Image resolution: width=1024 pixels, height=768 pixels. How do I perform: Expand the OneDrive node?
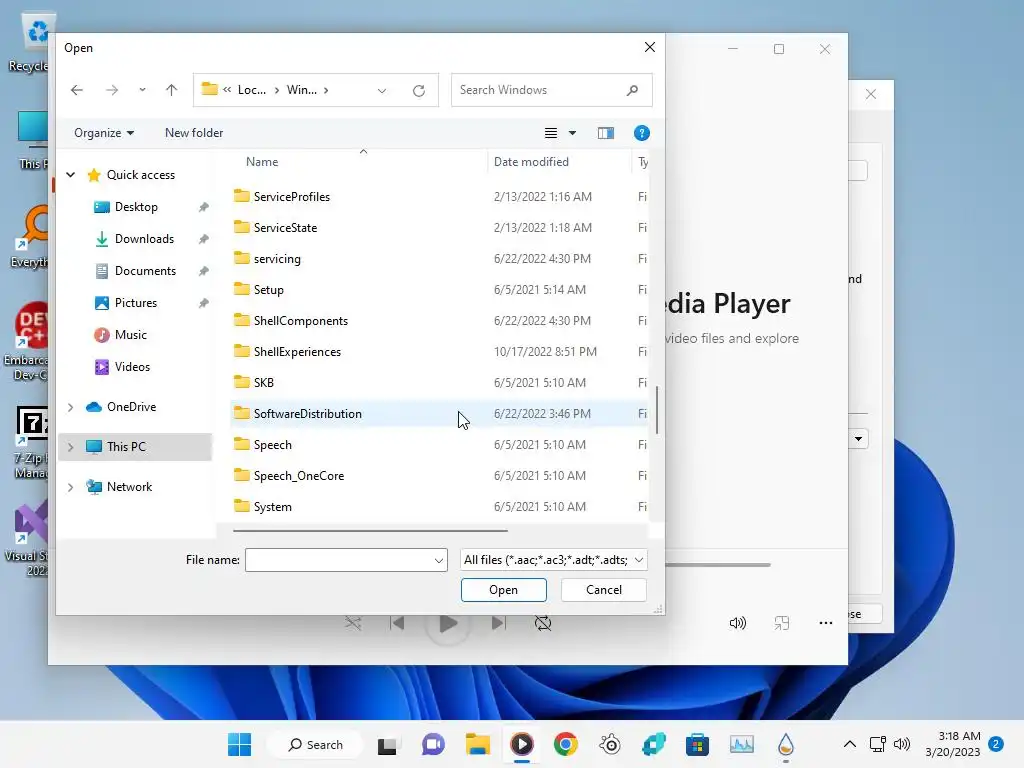71,407
